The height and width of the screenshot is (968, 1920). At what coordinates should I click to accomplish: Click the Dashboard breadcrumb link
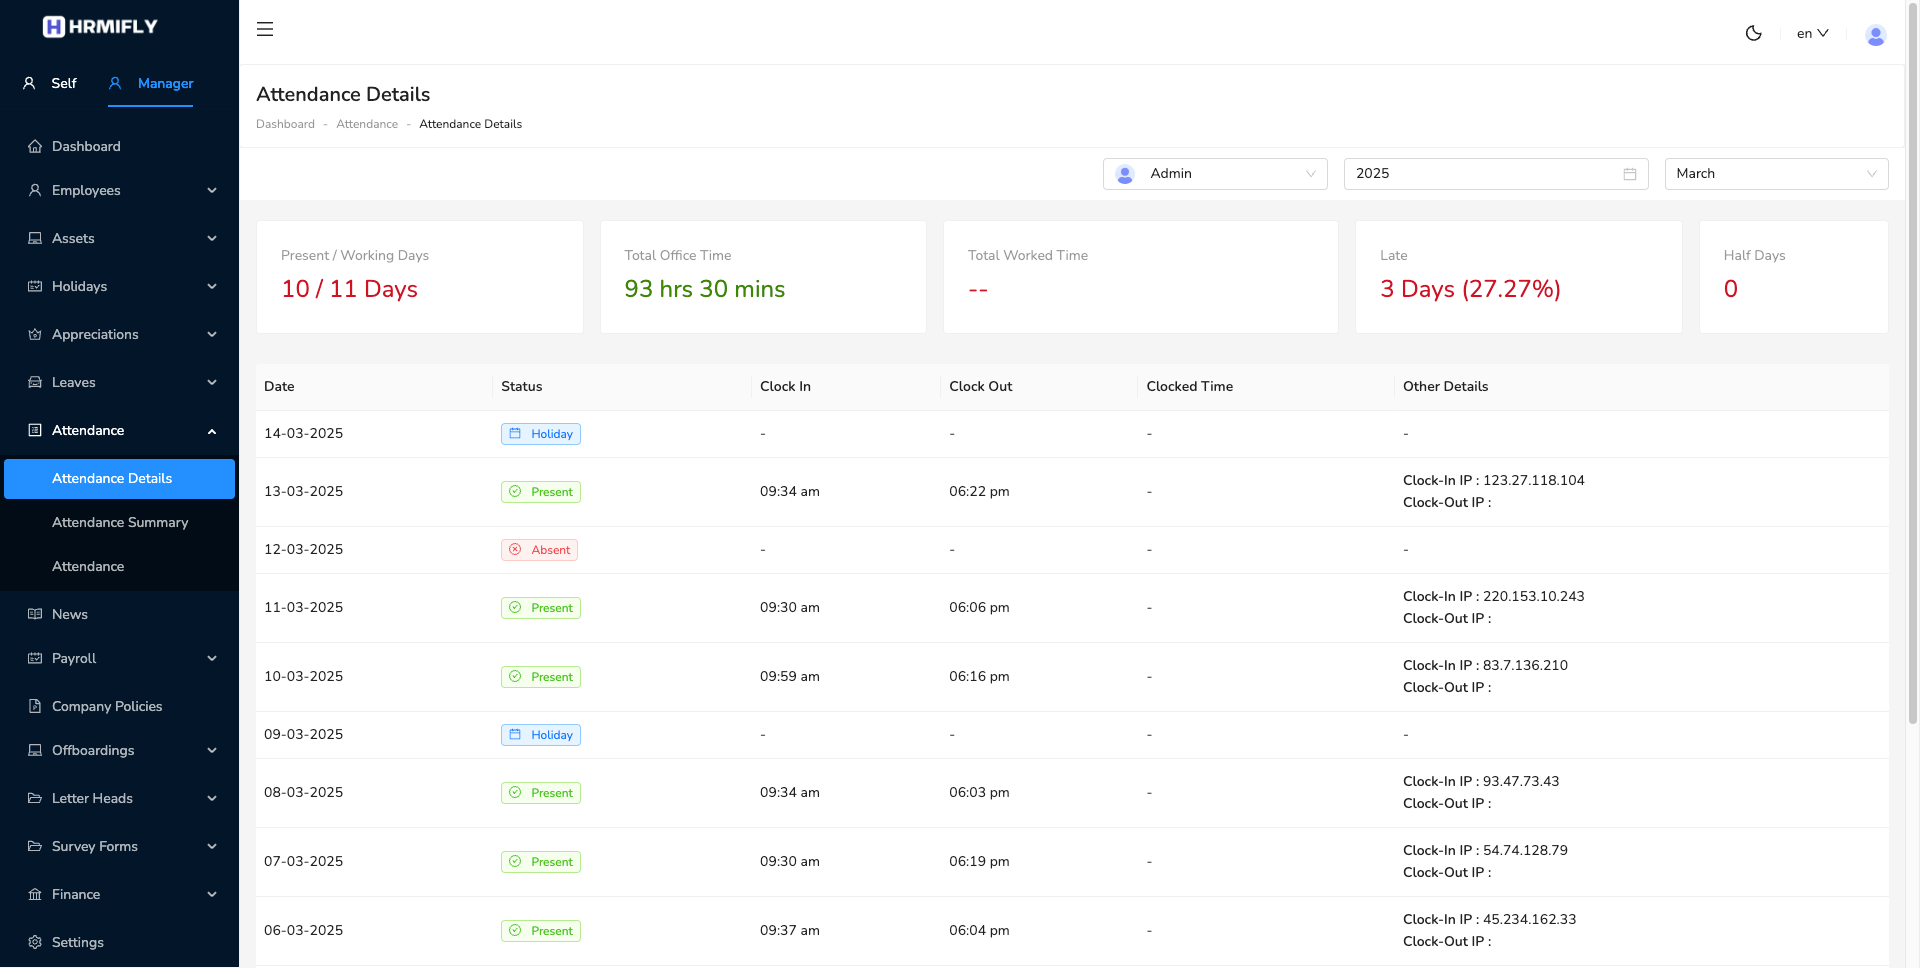tap(285, 124)
